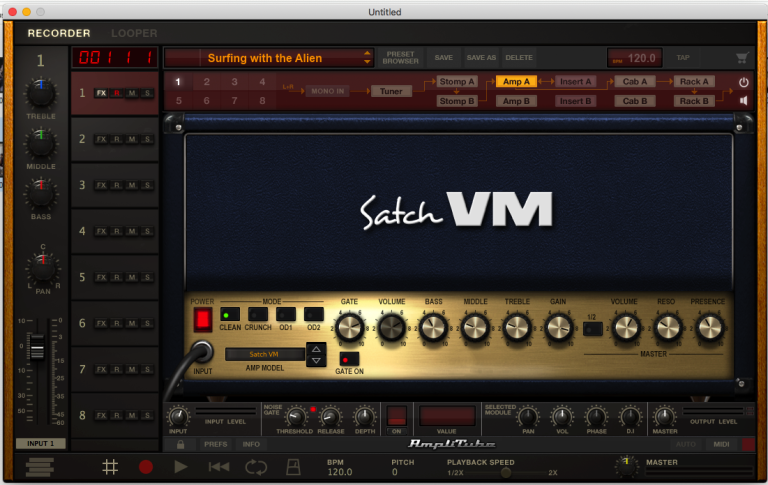
Task: Click the MONO IN routing button
Action: (328, 91)
